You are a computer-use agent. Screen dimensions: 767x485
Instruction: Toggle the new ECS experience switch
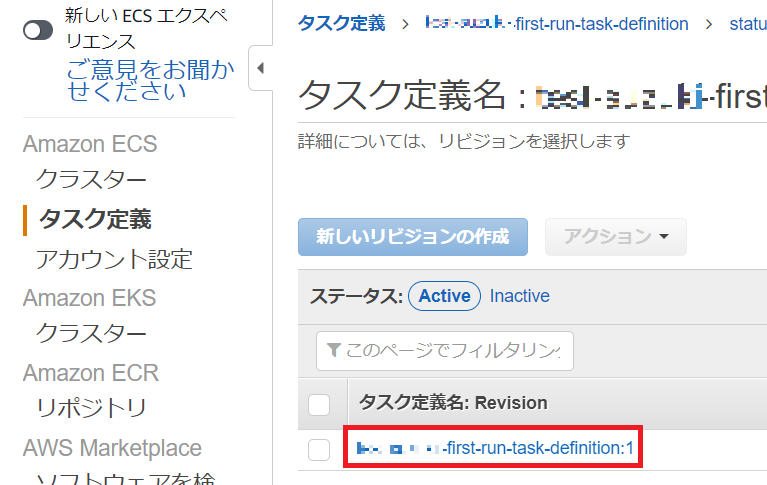point(38,30)
